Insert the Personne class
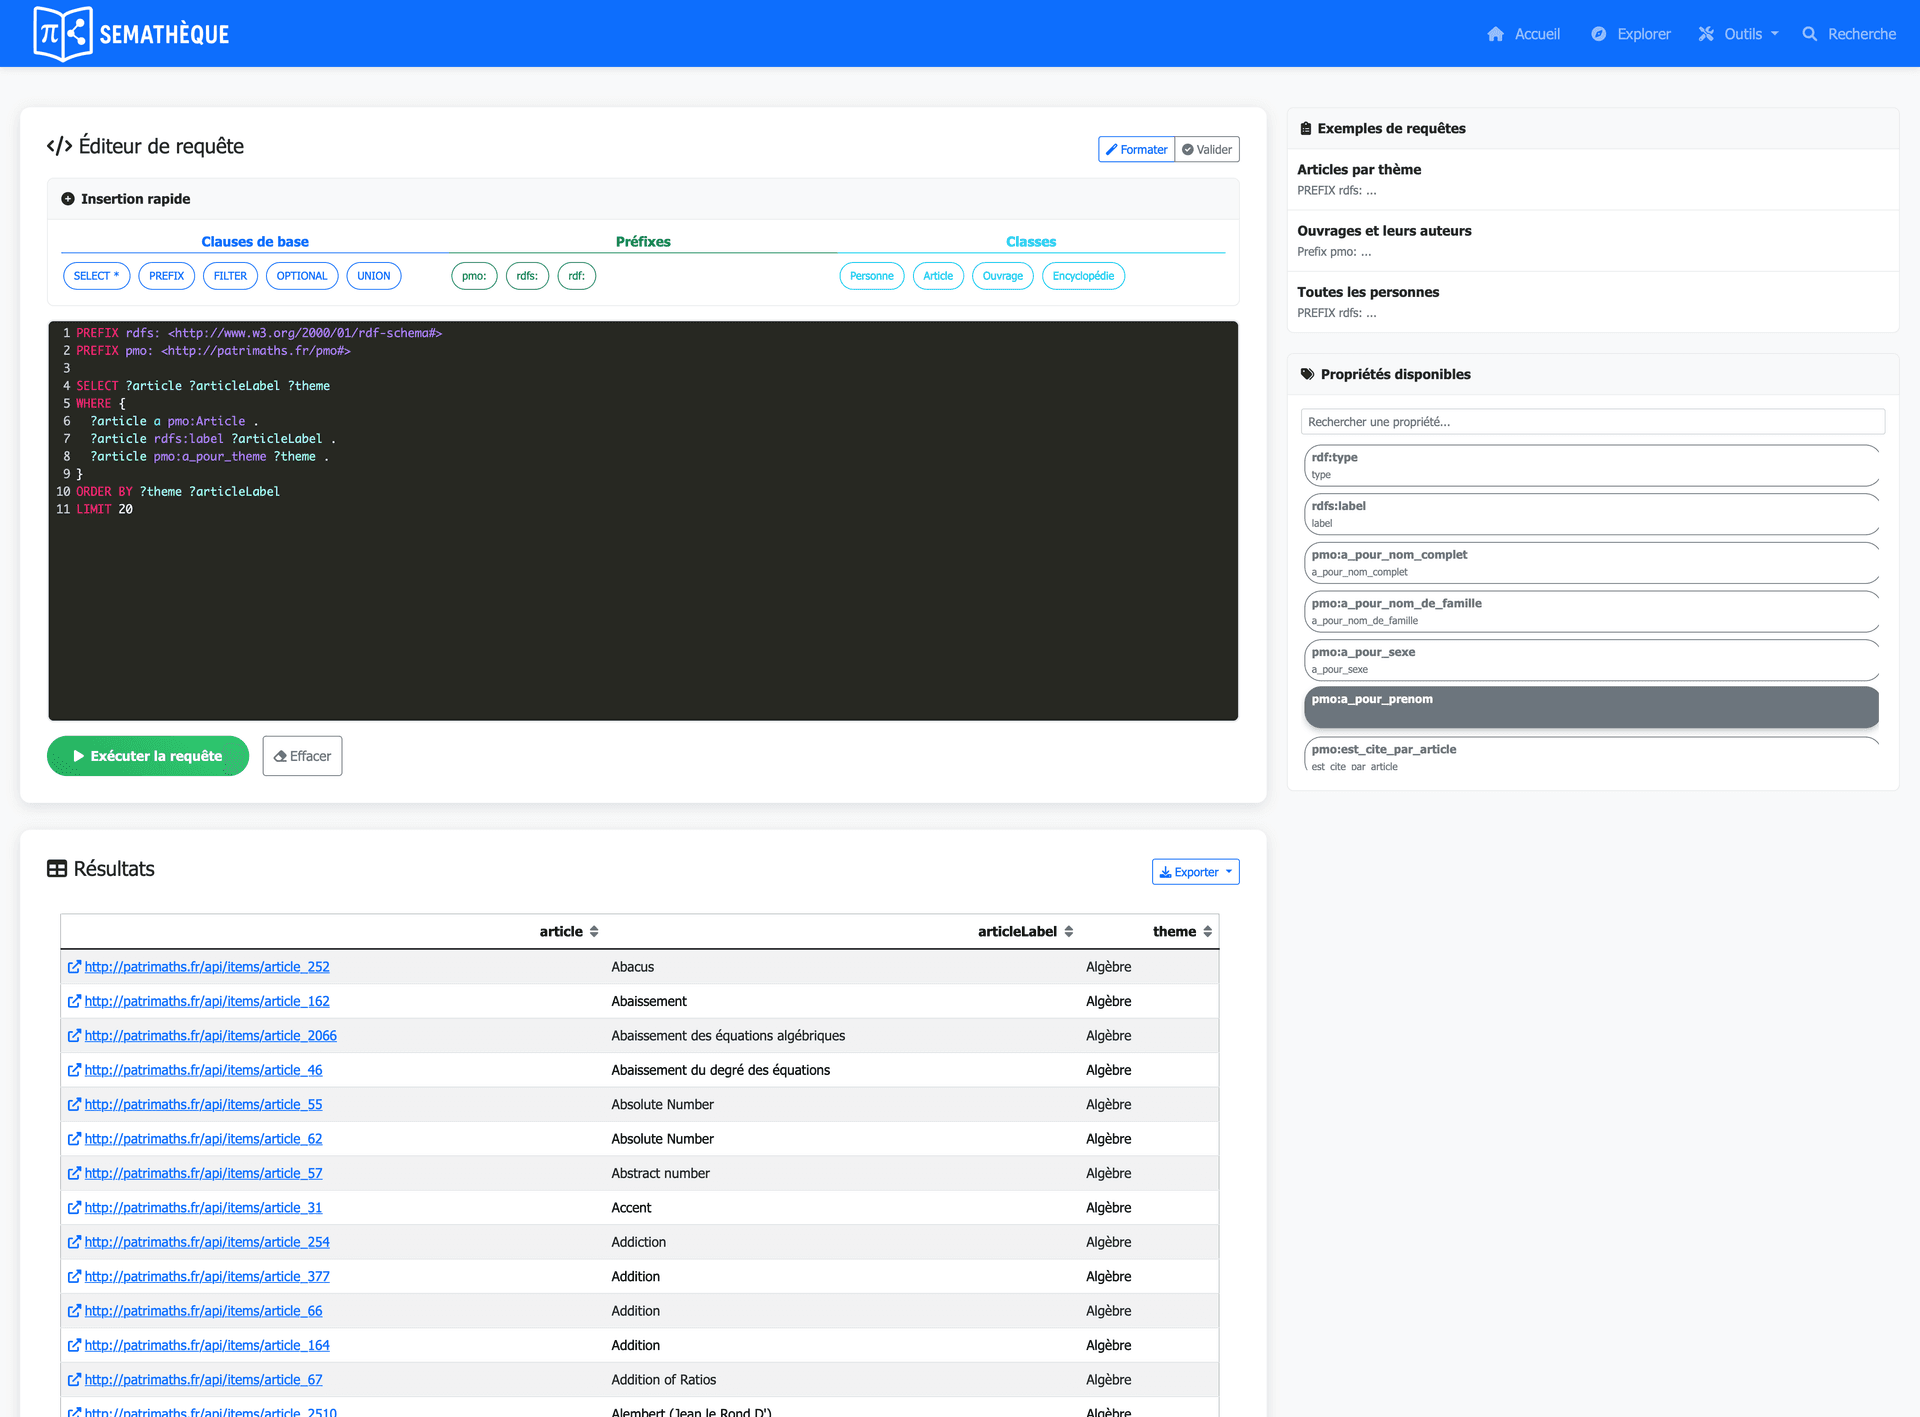The width and height of the screenshot is (1920, 1417). [872, 276]
